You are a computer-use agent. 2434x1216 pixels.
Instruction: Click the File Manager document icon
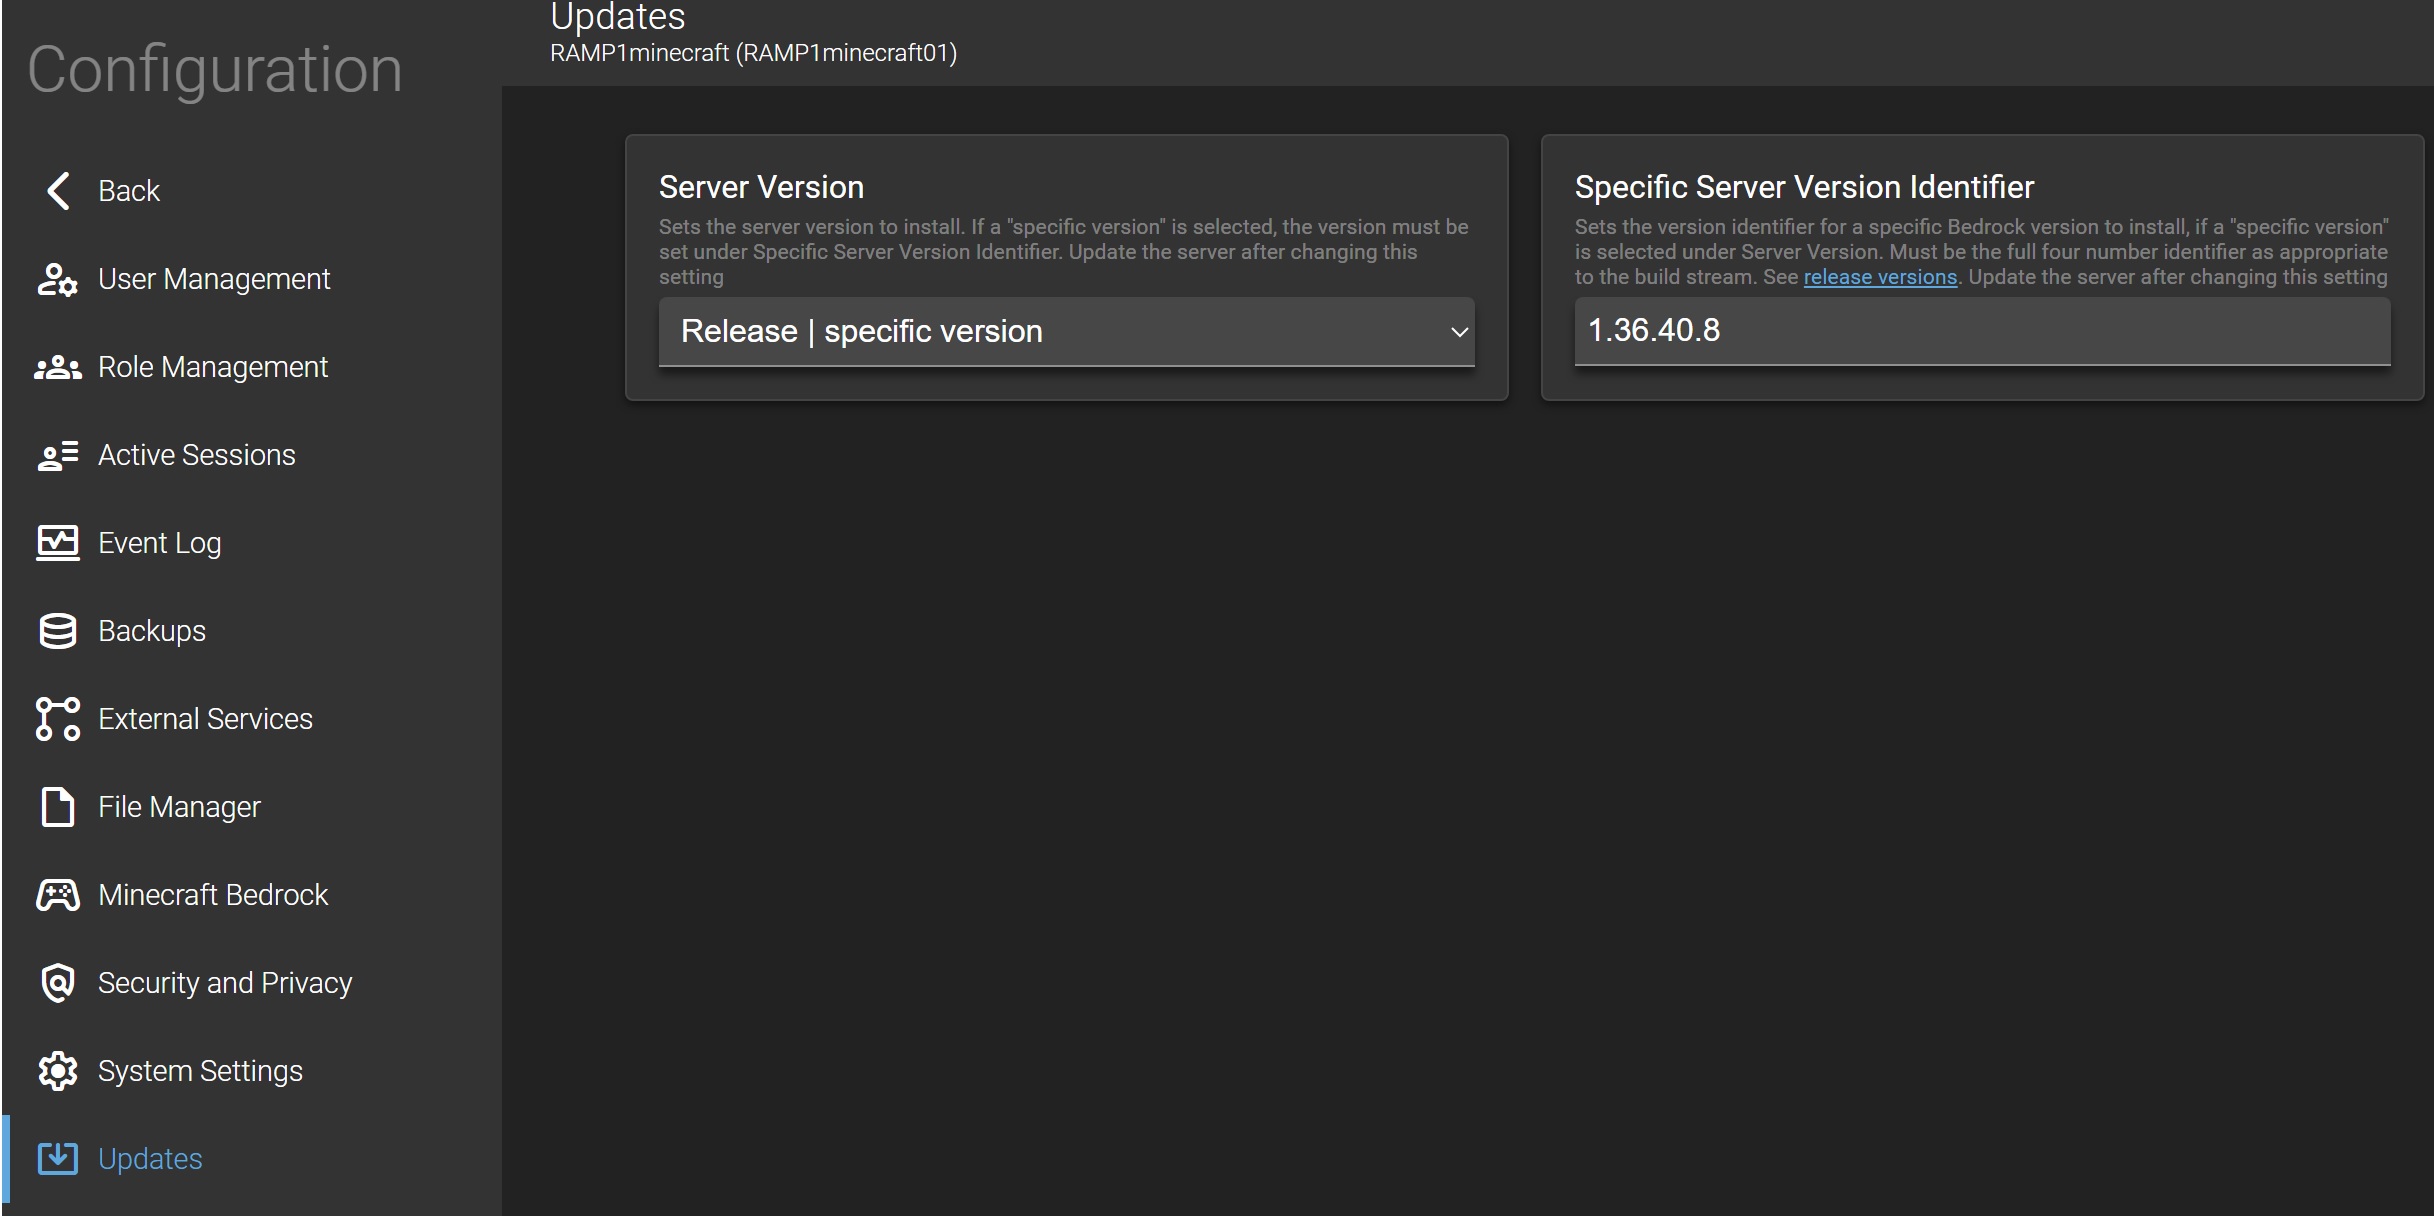[x=57, y=807]
